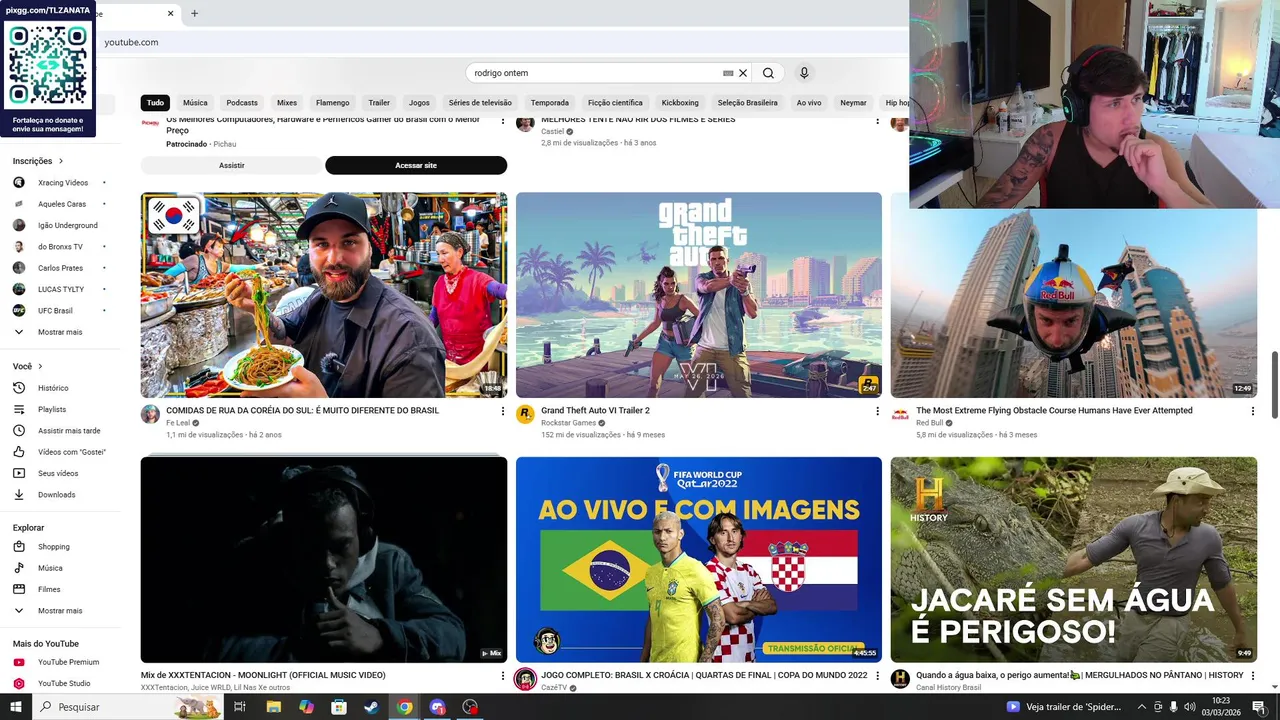
Task: Select the Podcasts filter chip
Action: [x=242, y=103]
